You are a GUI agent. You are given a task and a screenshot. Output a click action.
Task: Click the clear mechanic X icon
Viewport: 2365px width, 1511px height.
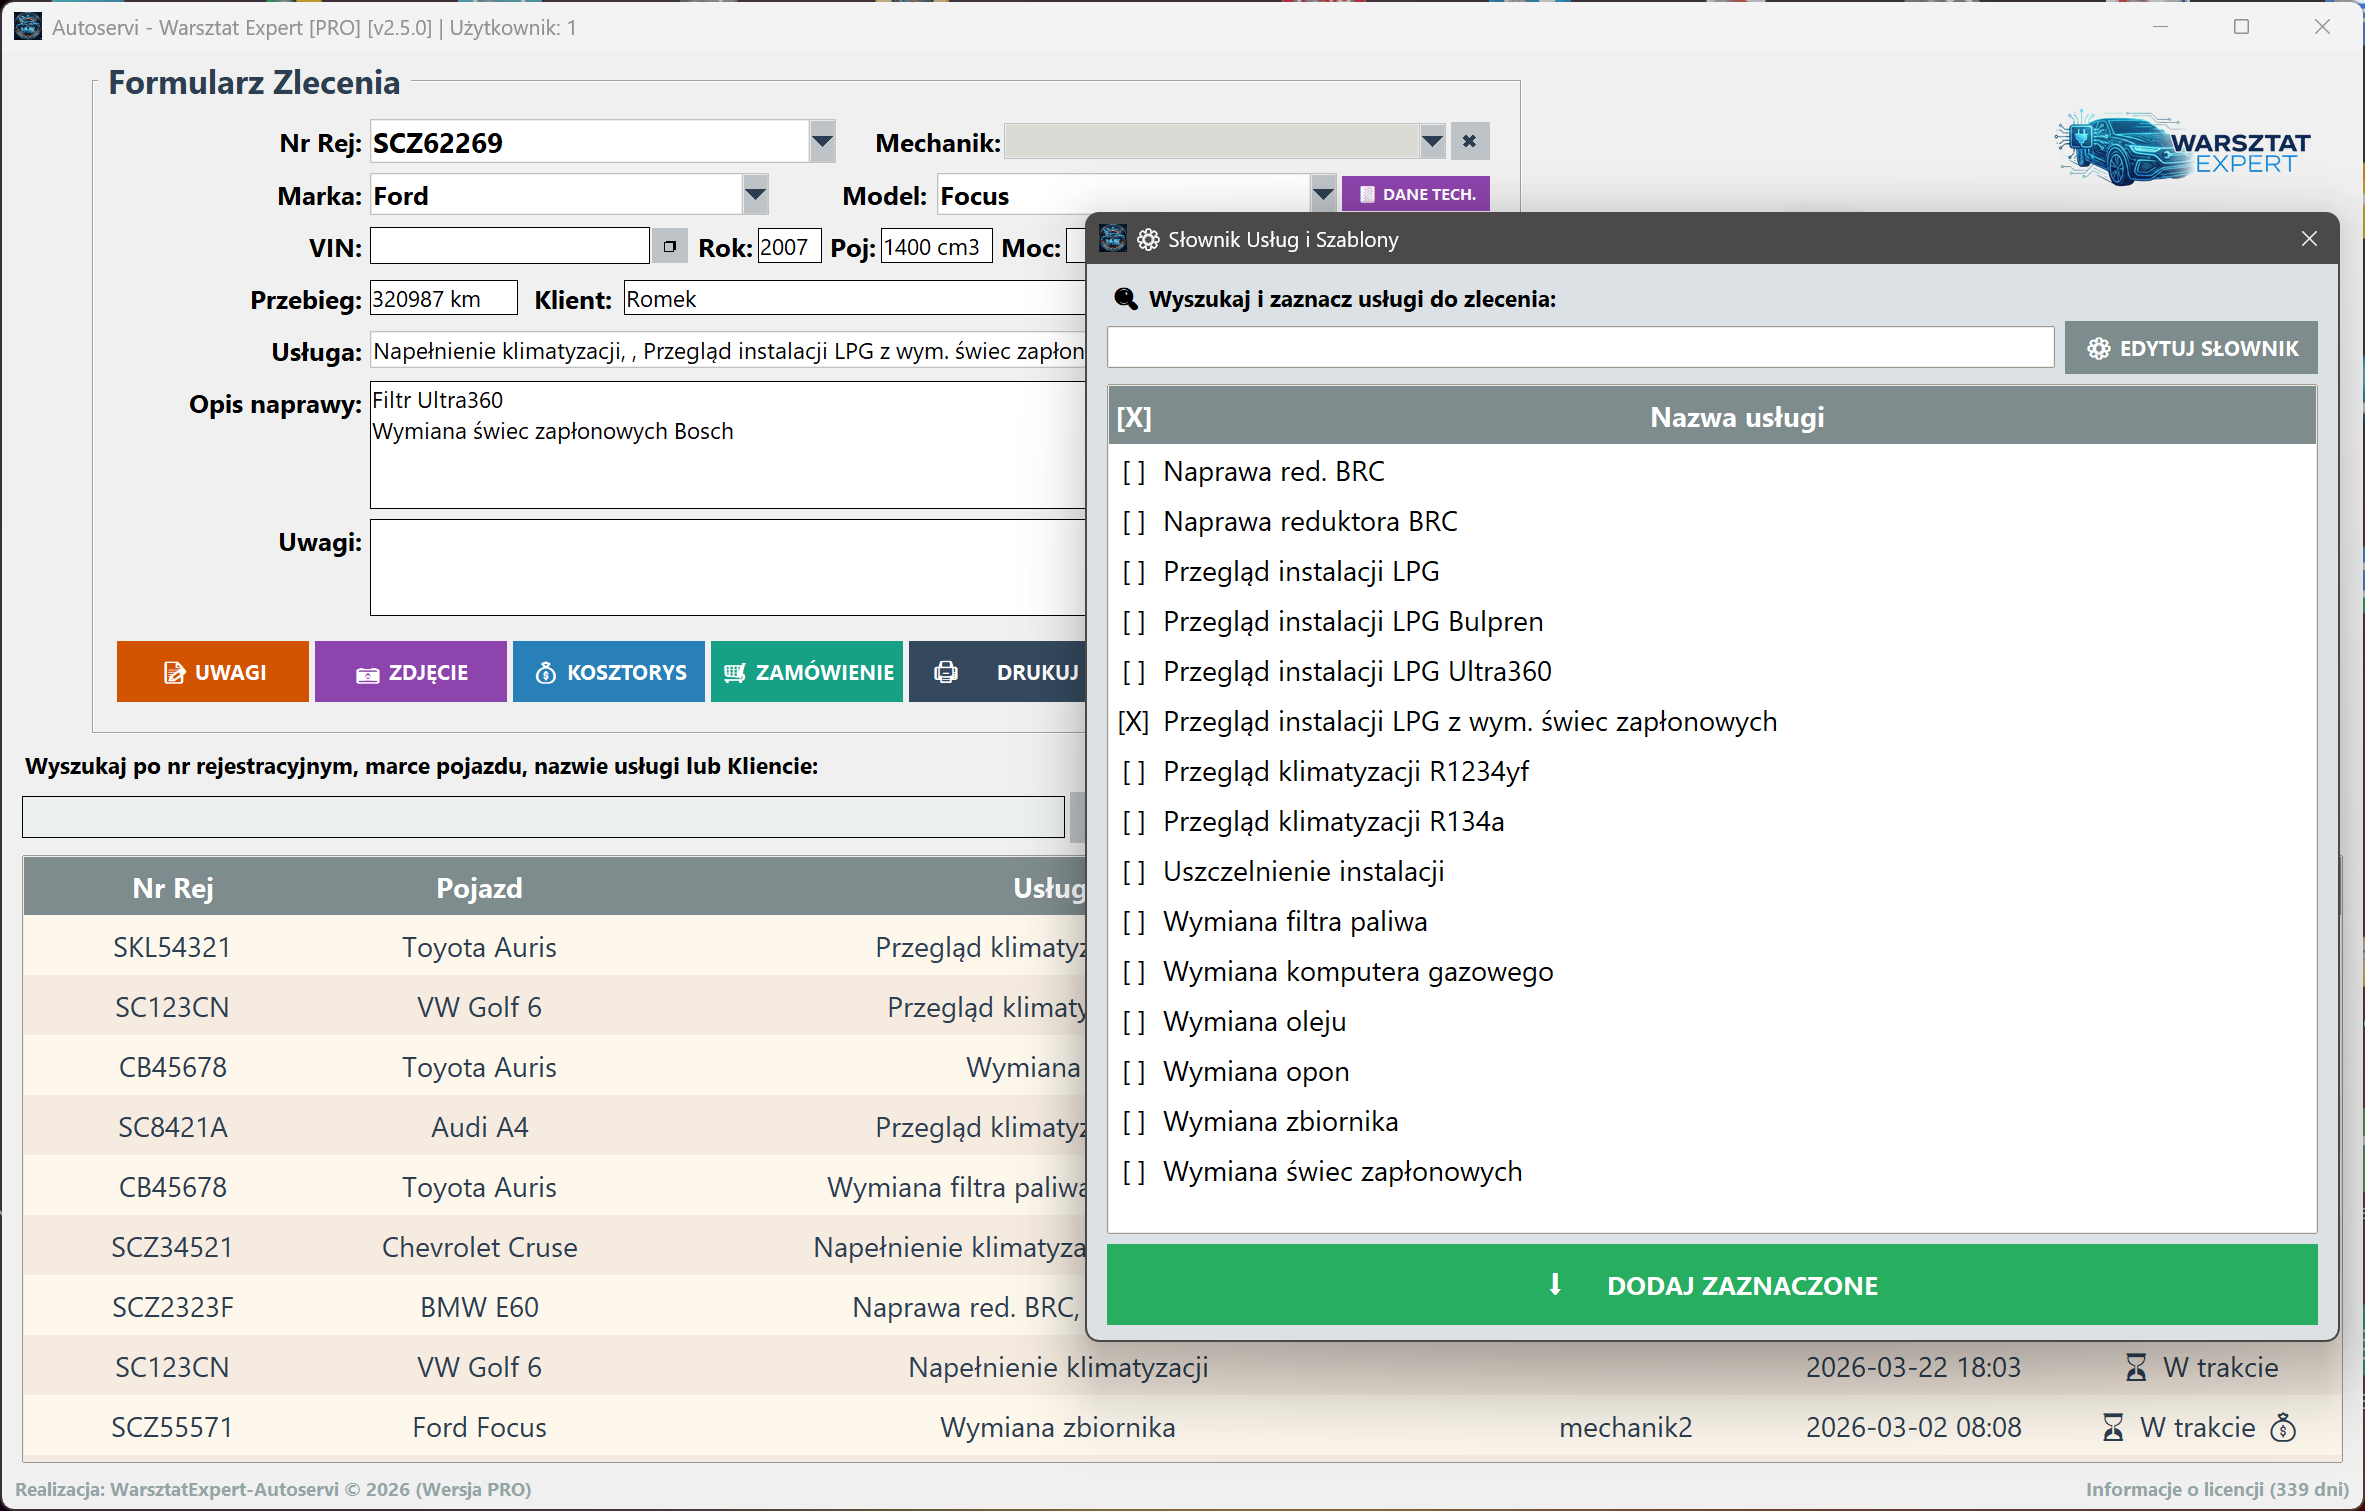coord(1469,142)
